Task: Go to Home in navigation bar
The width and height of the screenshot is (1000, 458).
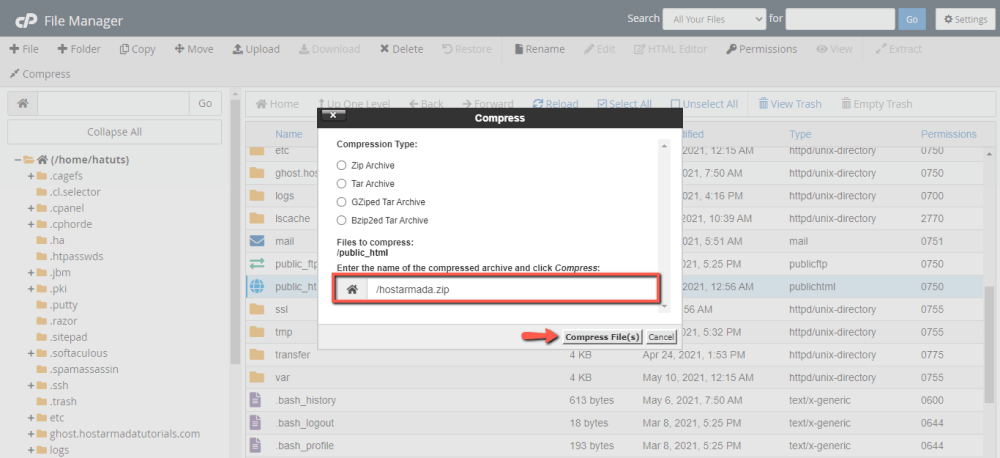Action: tap(277, 104)
